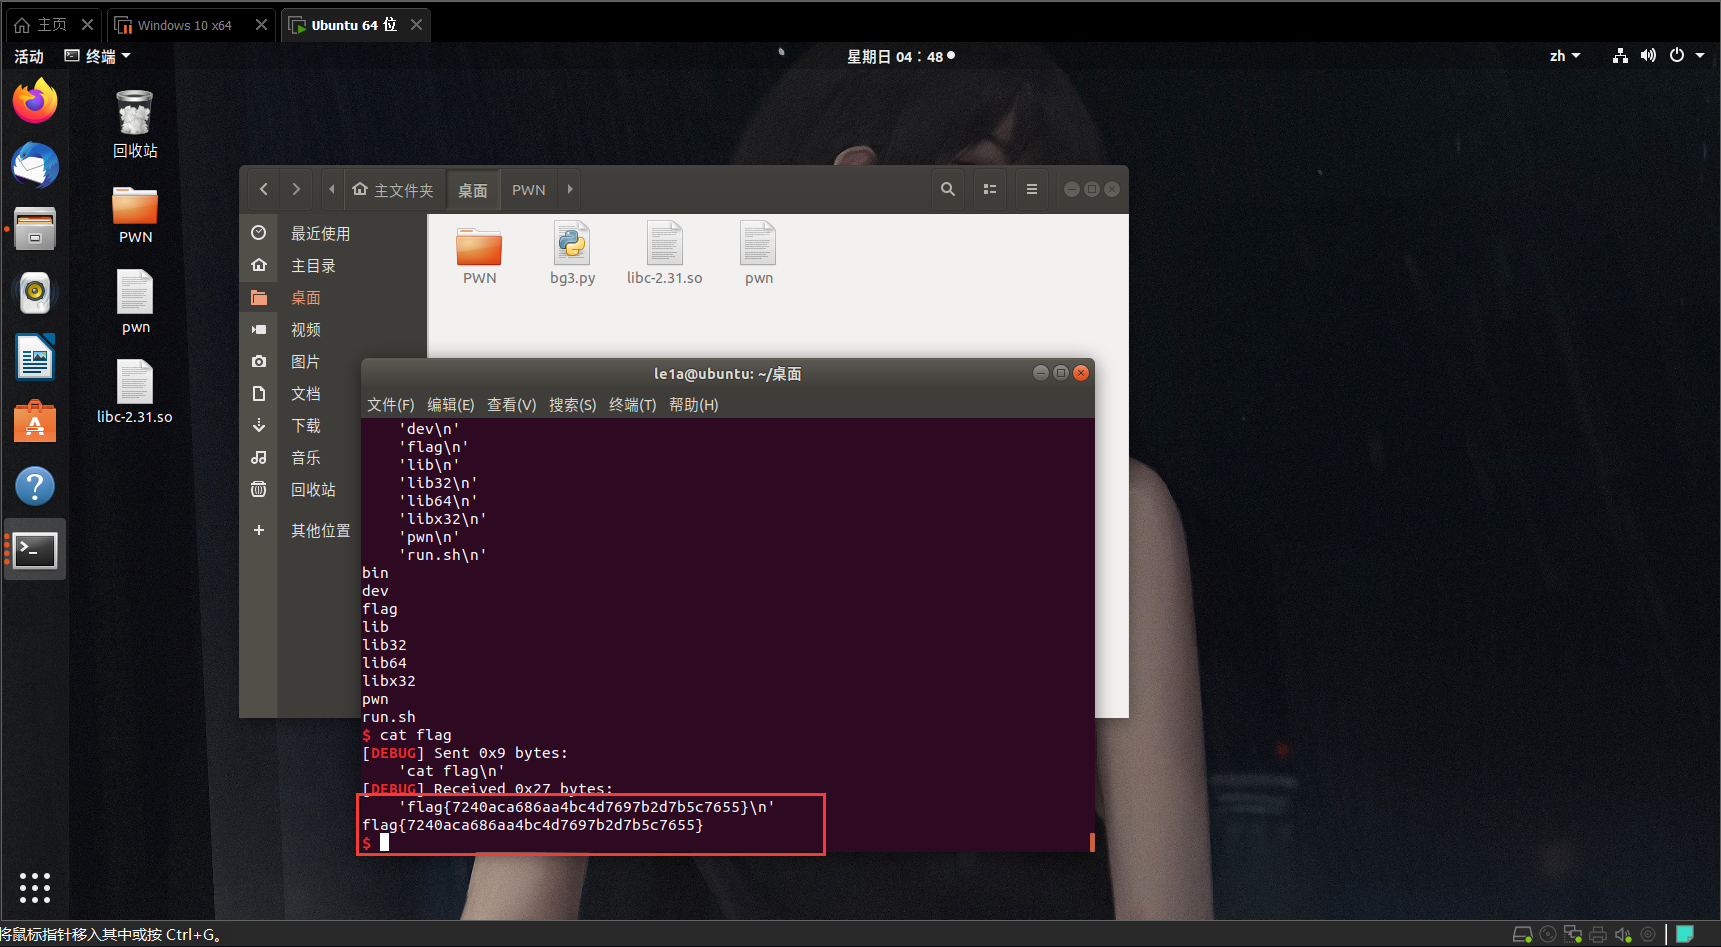Screen dimensions: 1721x947
Task: Select bg3.py Python file in file manager
Action: [x=572, y=254]
